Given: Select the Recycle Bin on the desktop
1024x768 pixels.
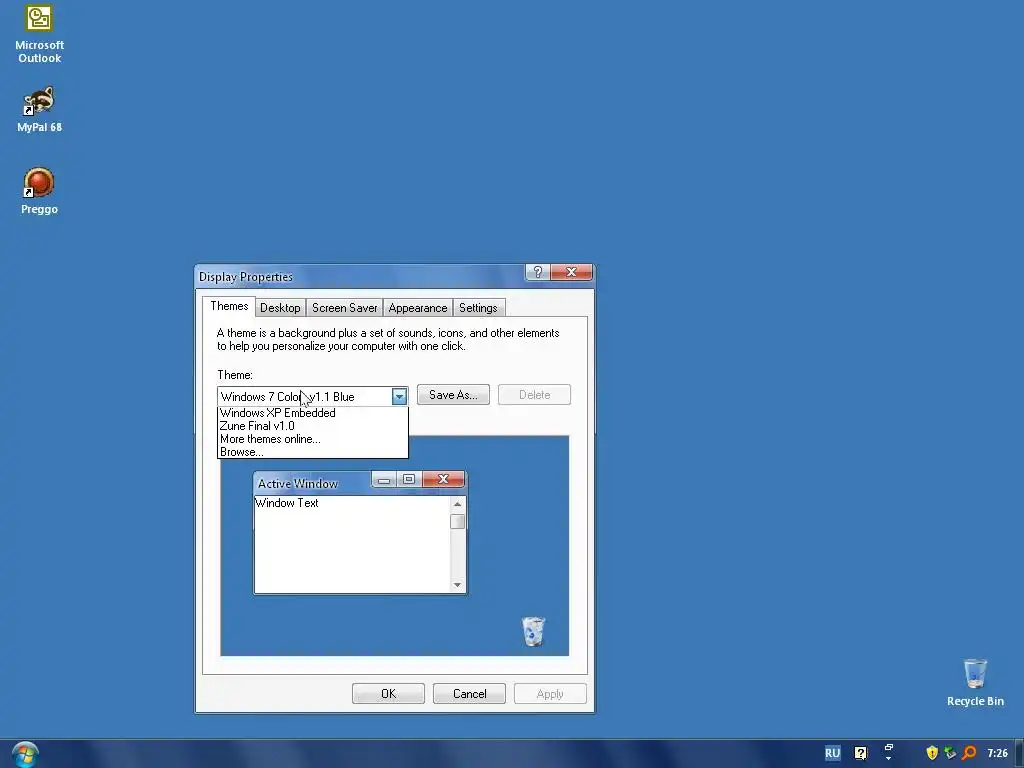Looking at the screenshot, I should click(x=975, y=682).
